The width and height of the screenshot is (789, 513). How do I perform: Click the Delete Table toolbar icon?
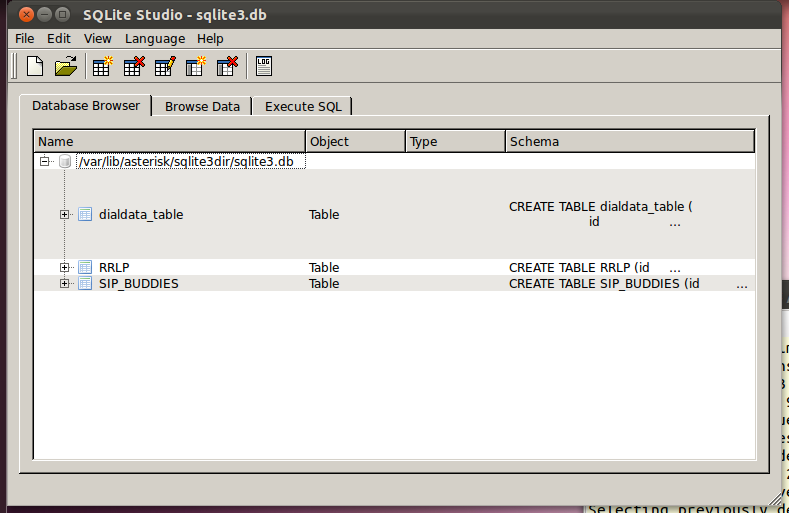133,67
